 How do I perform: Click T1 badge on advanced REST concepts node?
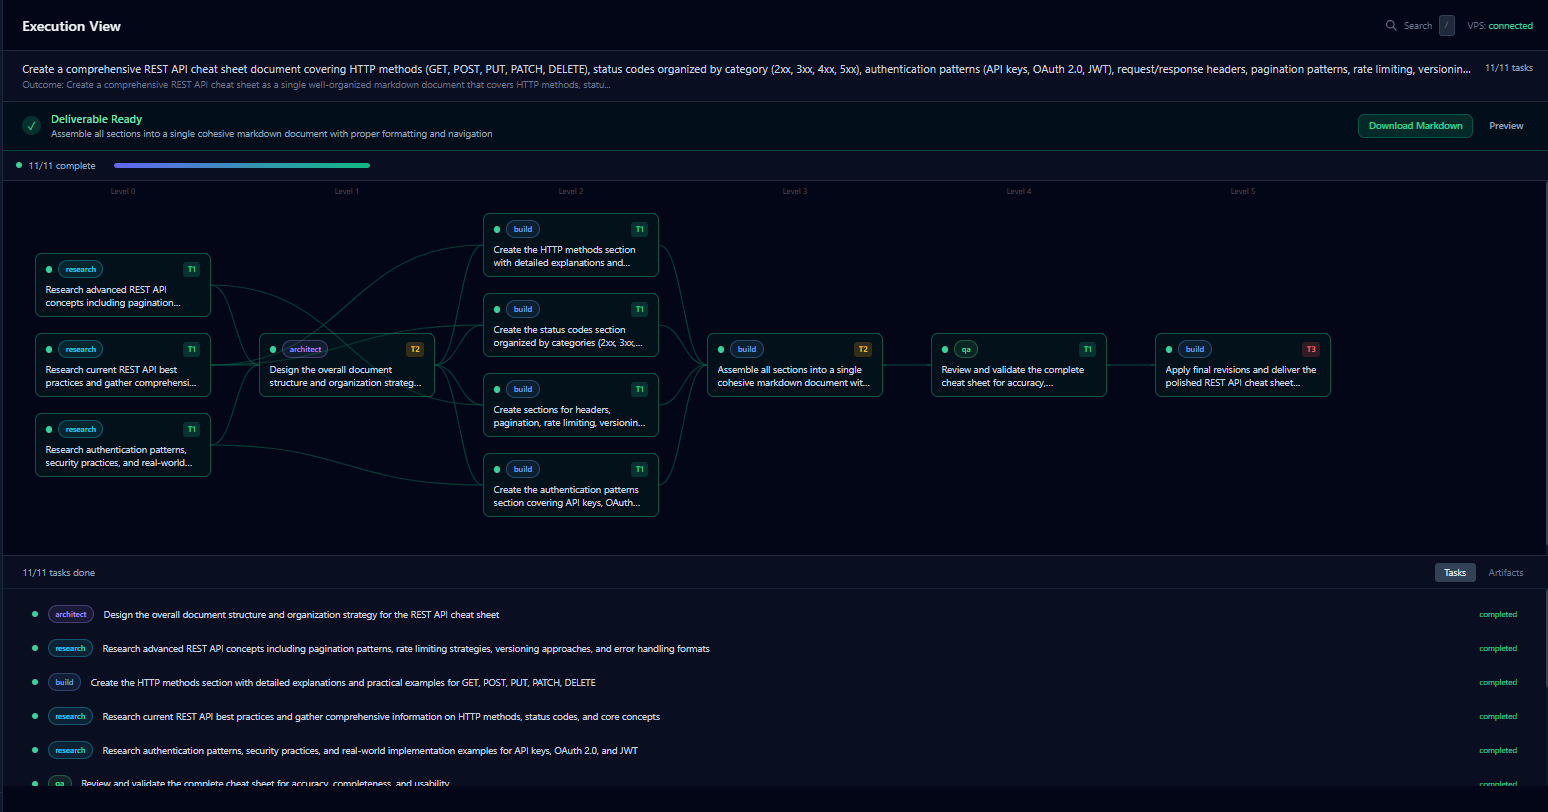pyautogui.click(x=191, y=269)
